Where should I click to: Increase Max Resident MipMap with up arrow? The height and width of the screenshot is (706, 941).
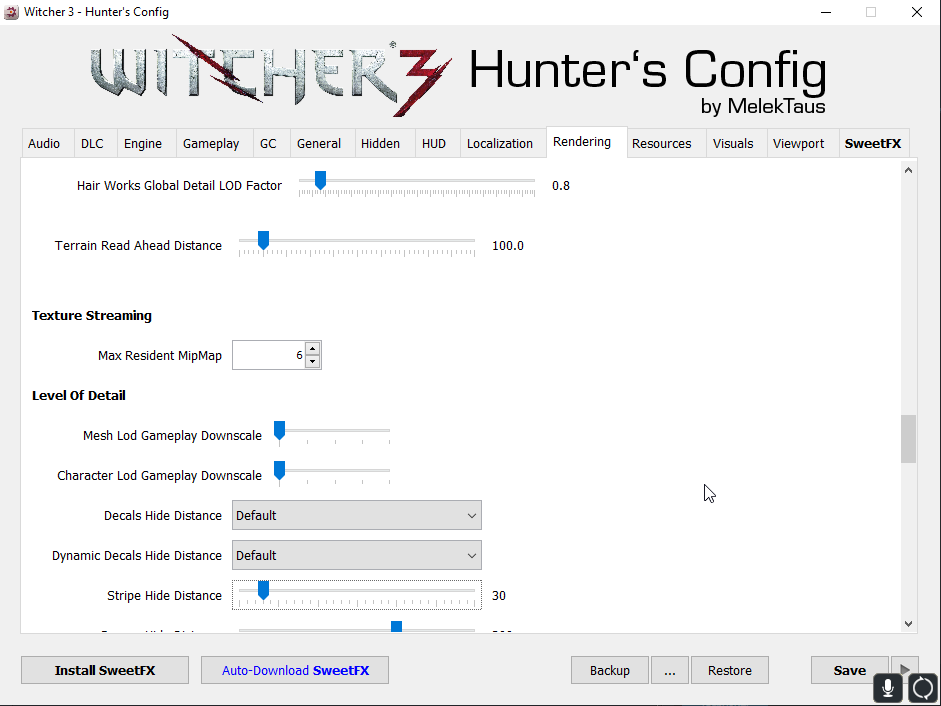(312, 349)
